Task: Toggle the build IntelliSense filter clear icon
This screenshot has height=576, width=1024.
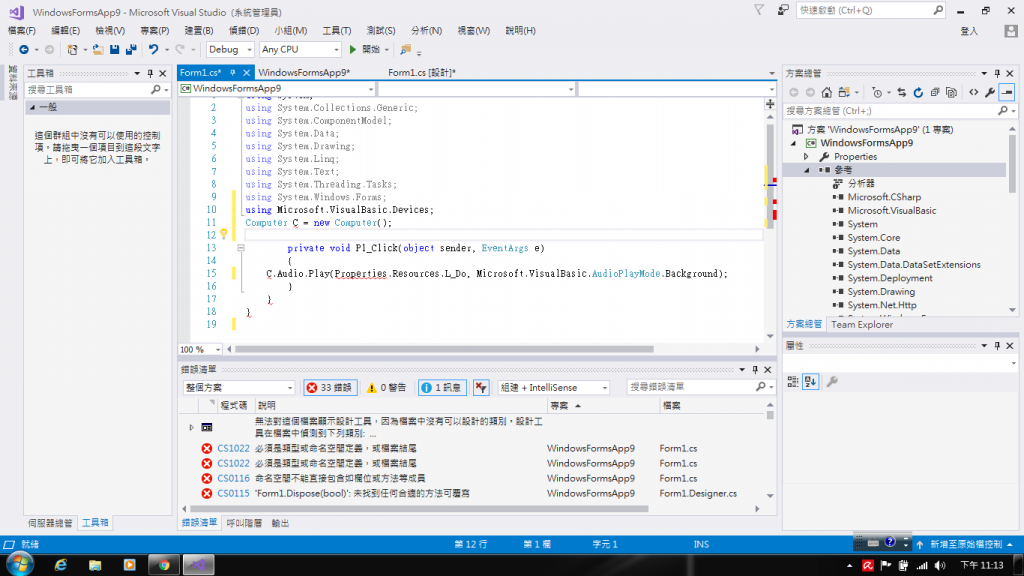Action: pos(481,387)
